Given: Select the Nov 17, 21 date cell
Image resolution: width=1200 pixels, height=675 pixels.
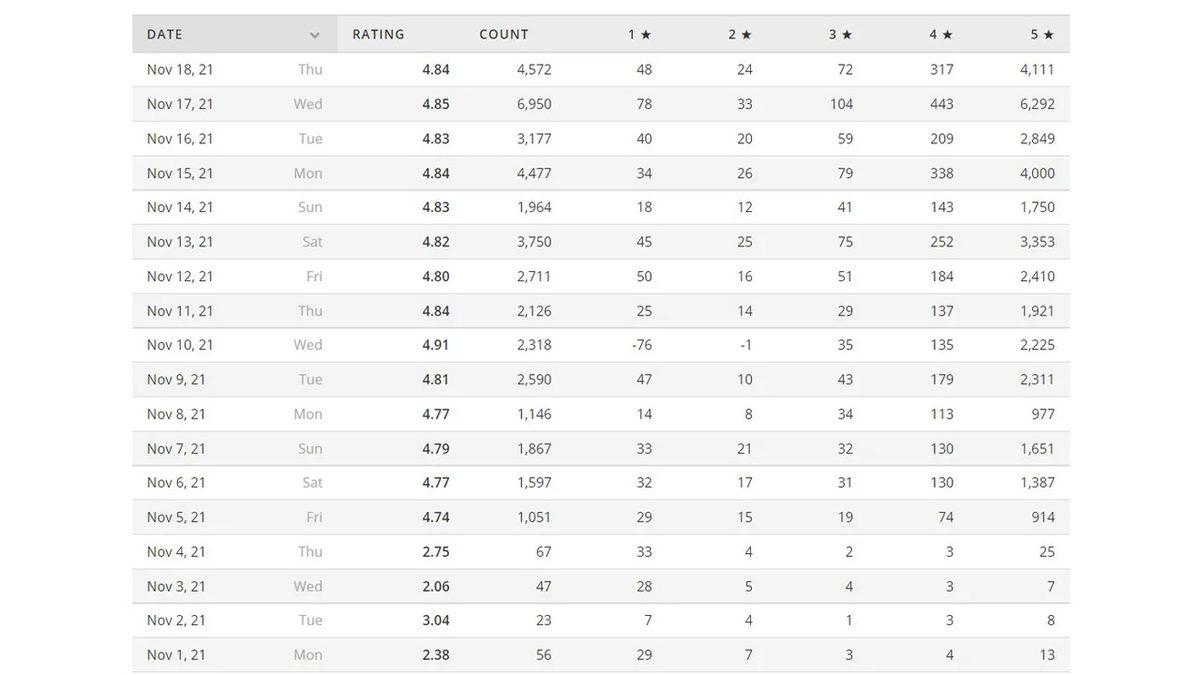Looking at the screenshot, I should click(180, 104).
